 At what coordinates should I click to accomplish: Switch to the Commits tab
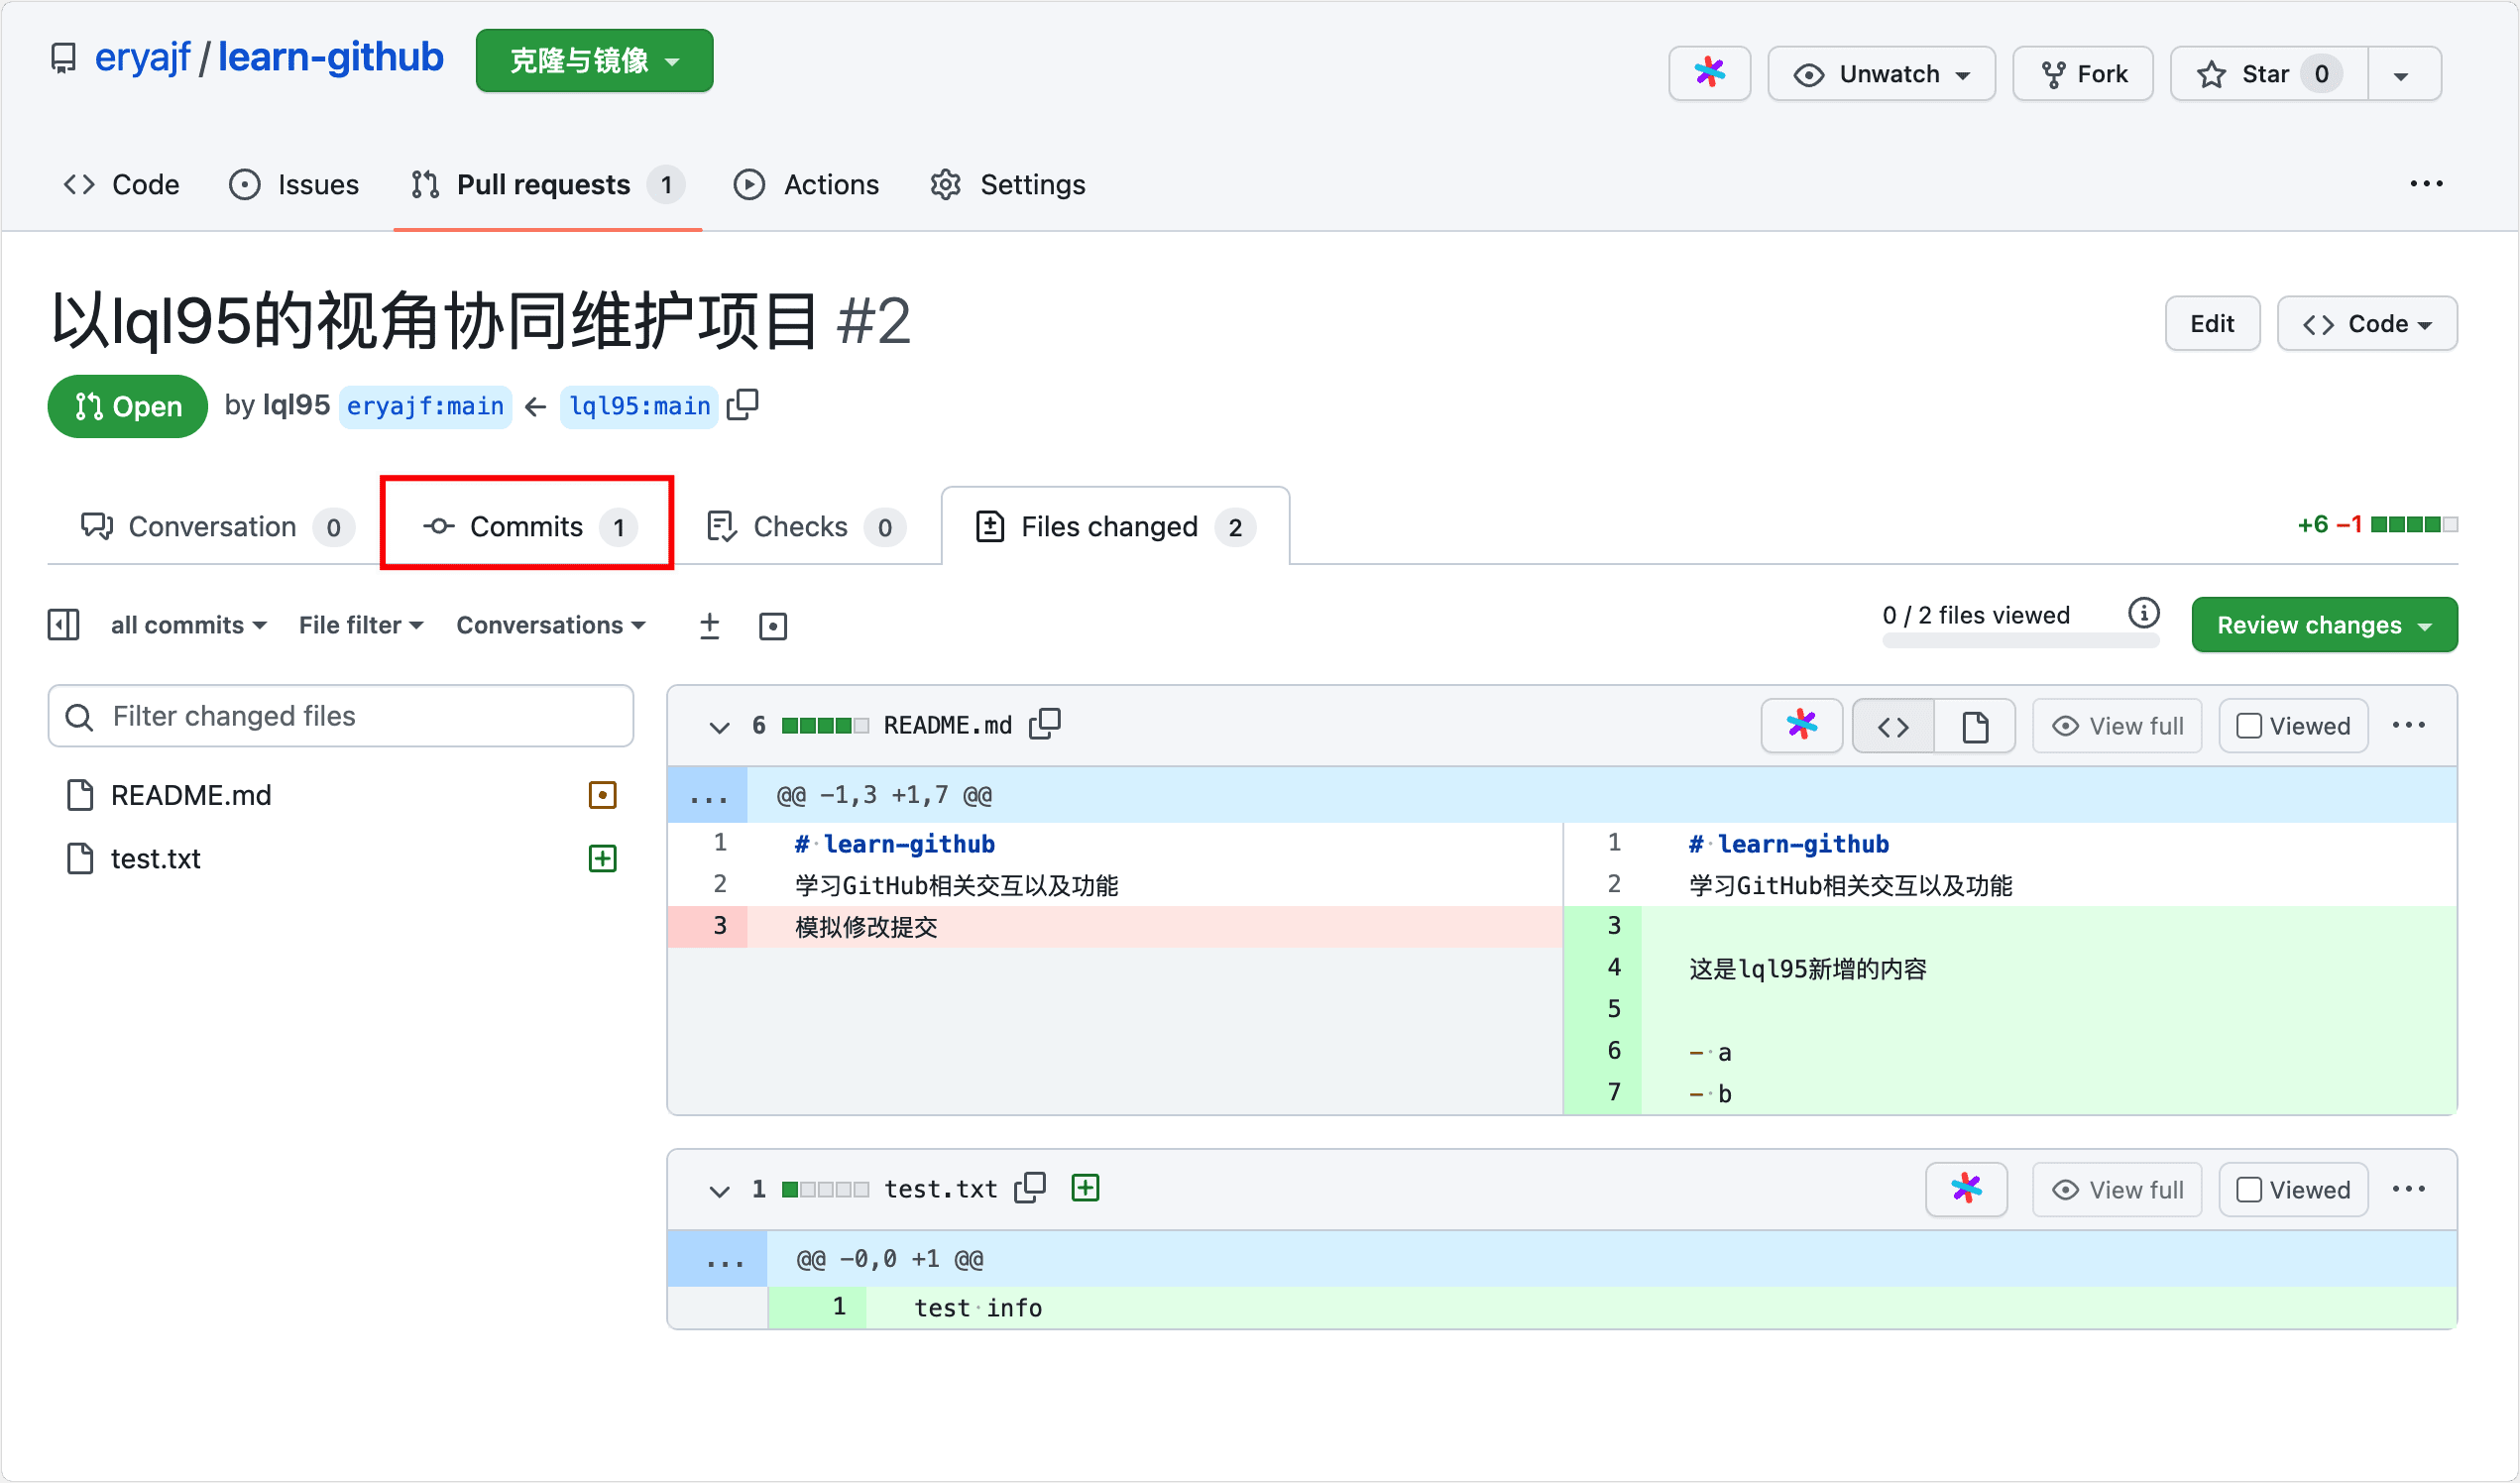click(x=529, y=526)
